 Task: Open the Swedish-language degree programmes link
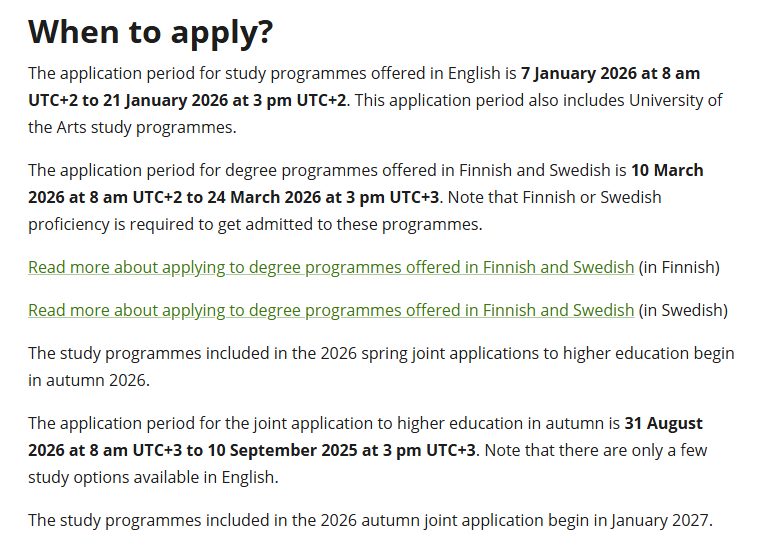tap(330, 310)
